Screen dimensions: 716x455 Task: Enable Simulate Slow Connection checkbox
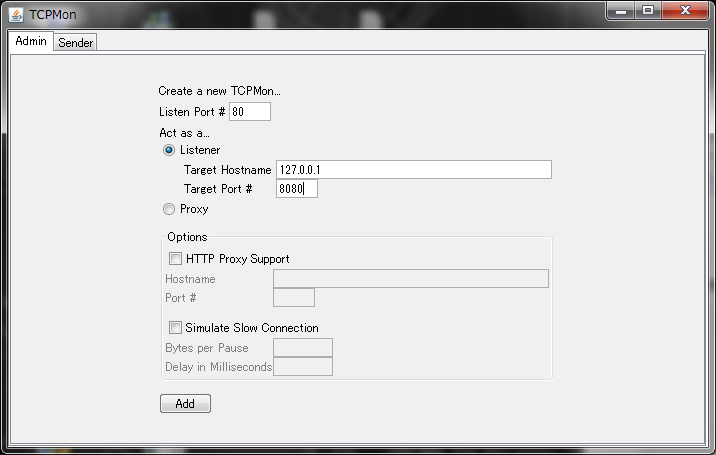[x=175, y=328]
